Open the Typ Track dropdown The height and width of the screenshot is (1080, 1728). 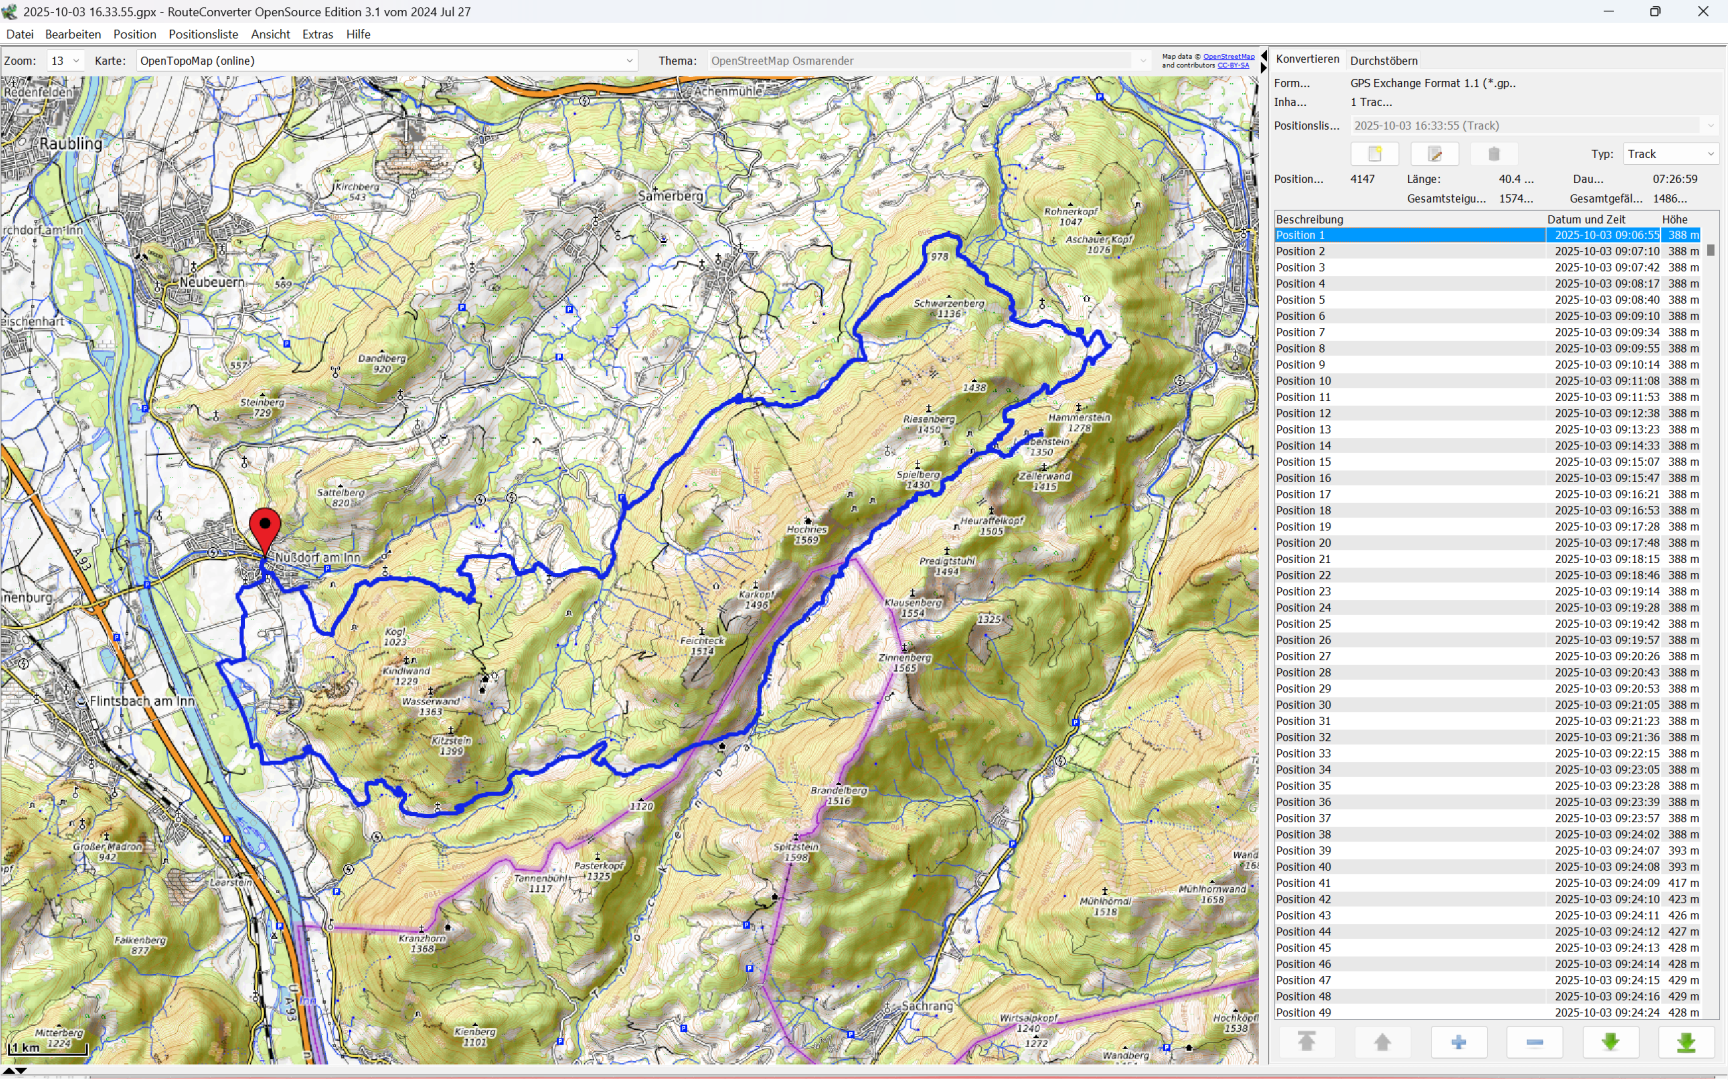1710,154
